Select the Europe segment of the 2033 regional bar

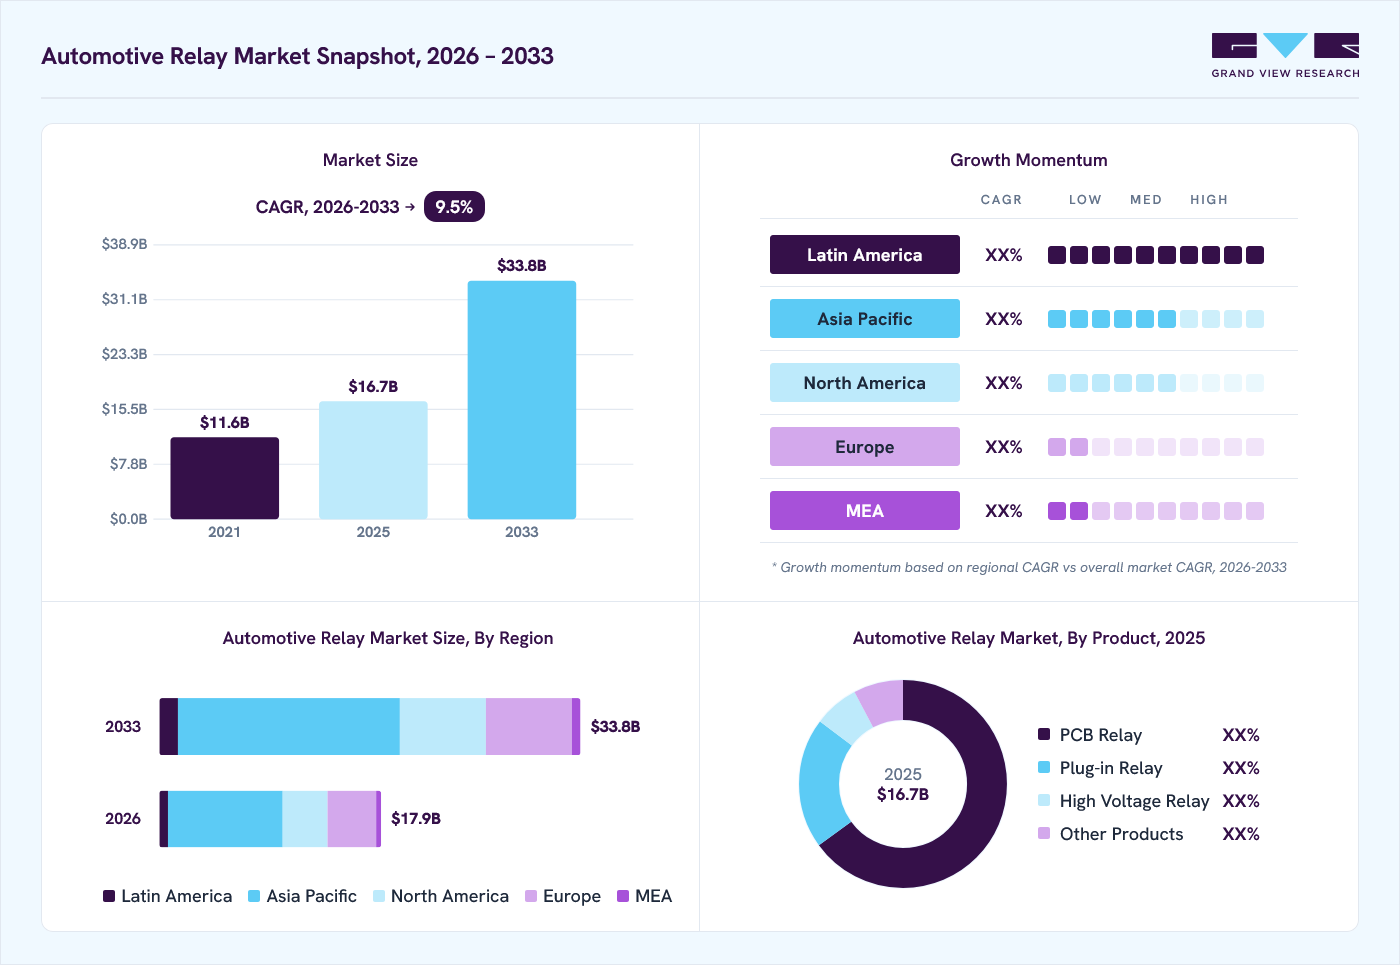[x=529, y=727]
